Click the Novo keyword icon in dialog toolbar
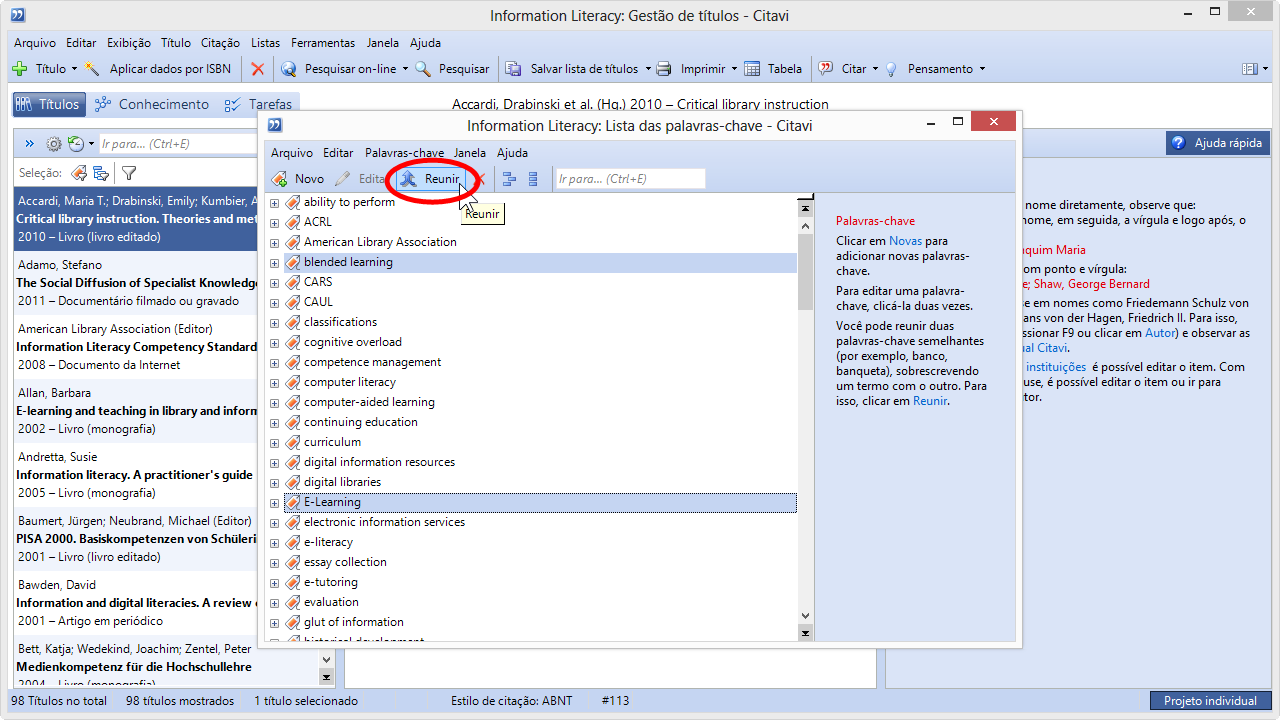Viewport: 1280px width, 720px height. point(281,179)
